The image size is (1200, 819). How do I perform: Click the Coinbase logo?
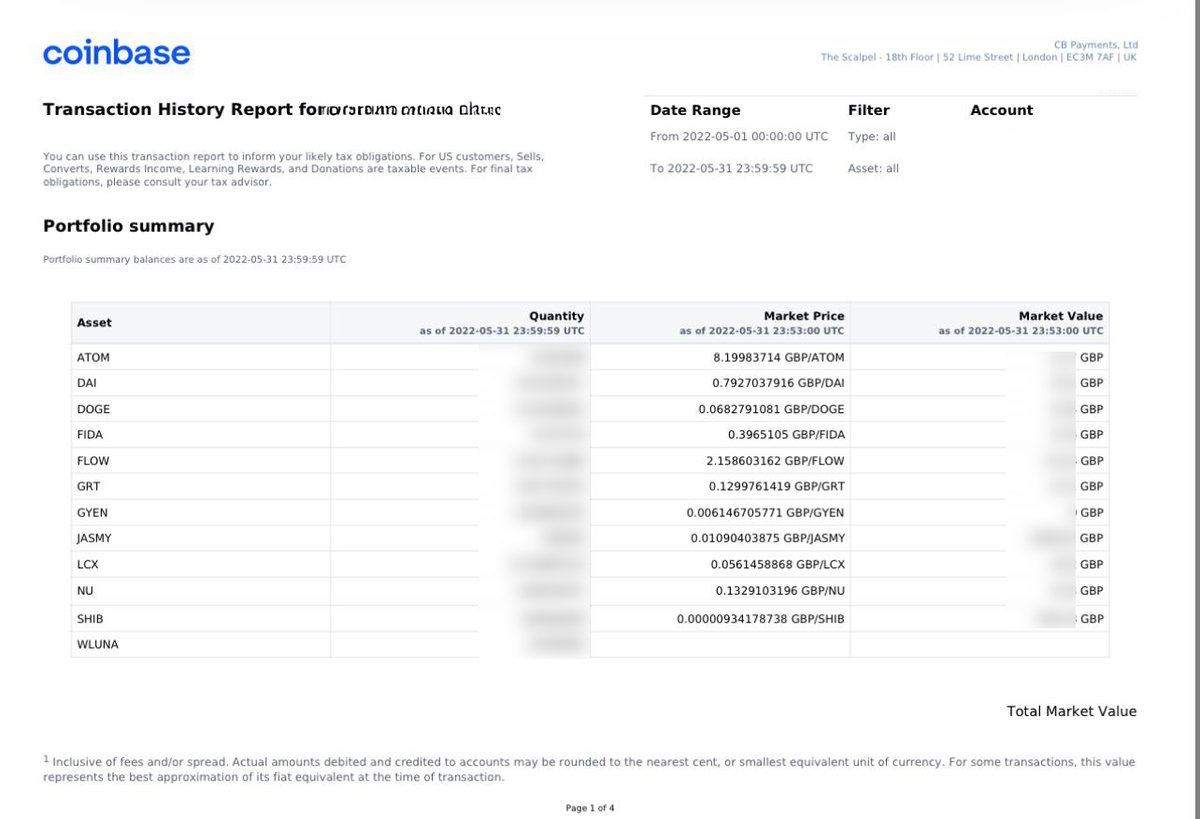tap(116, 52)
